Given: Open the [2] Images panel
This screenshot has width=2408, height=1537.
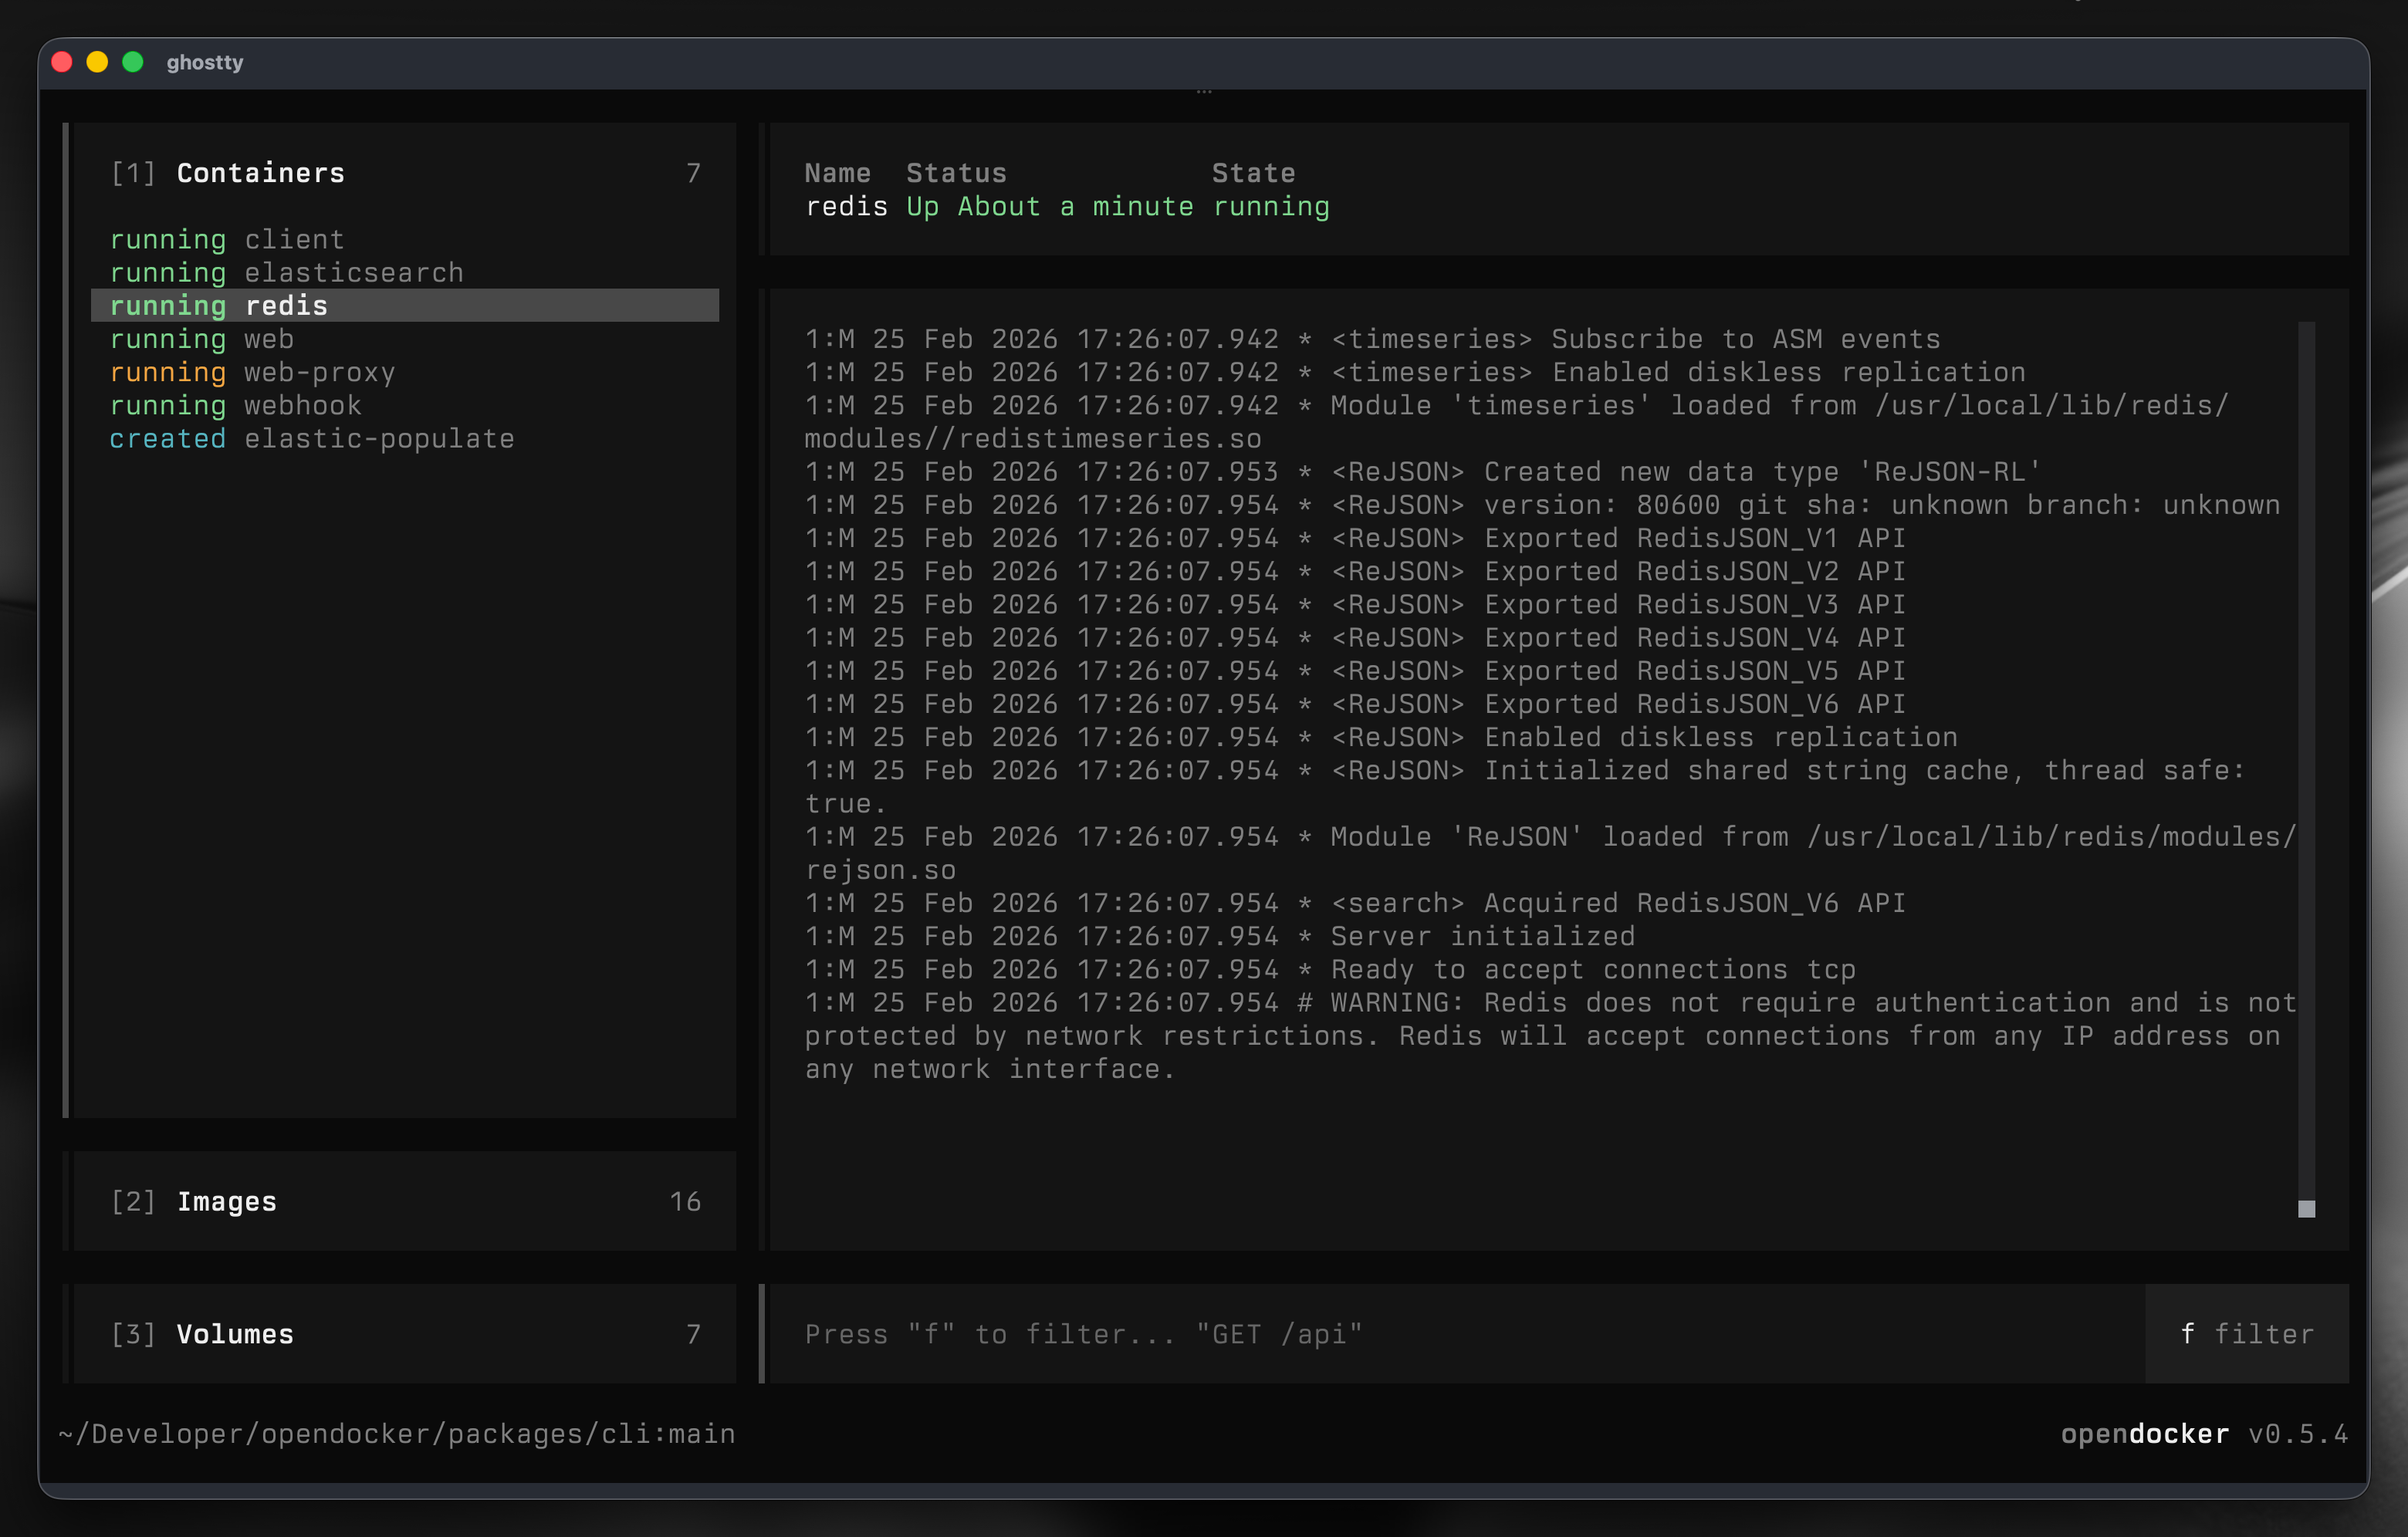Looking at the screenshot, I should click(404, 1201).
